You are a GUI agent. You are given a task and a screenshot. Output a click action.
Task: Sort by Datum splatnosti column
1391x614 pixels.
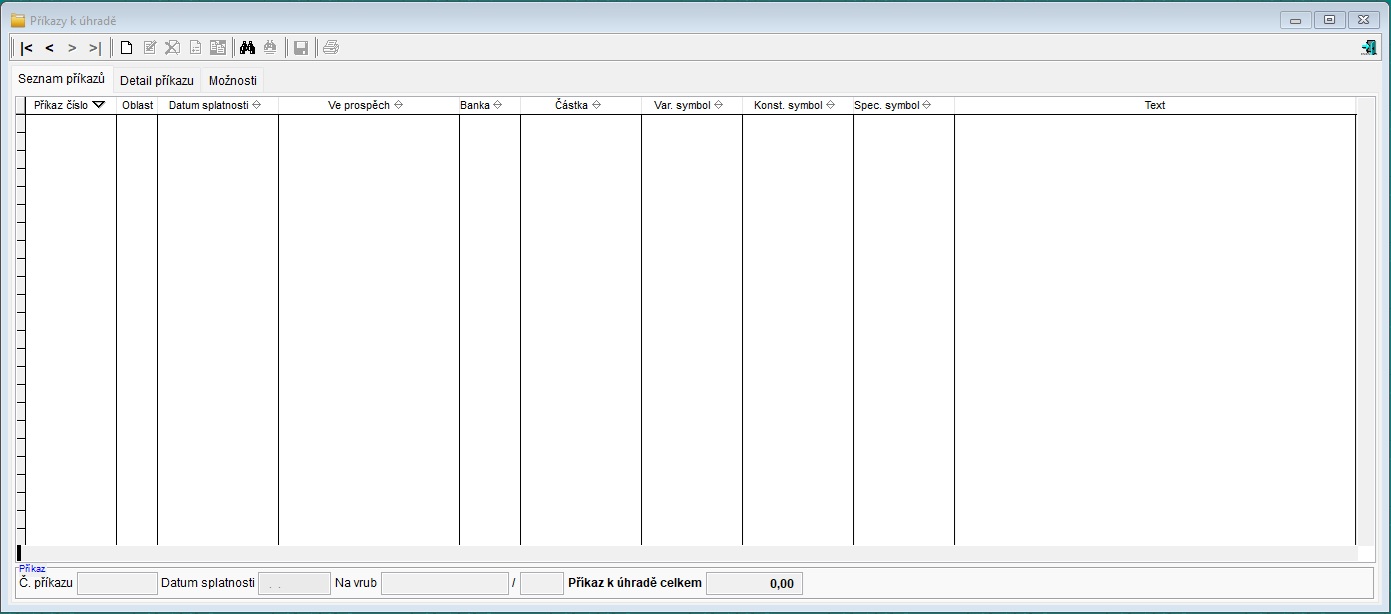tap(218, 105)
